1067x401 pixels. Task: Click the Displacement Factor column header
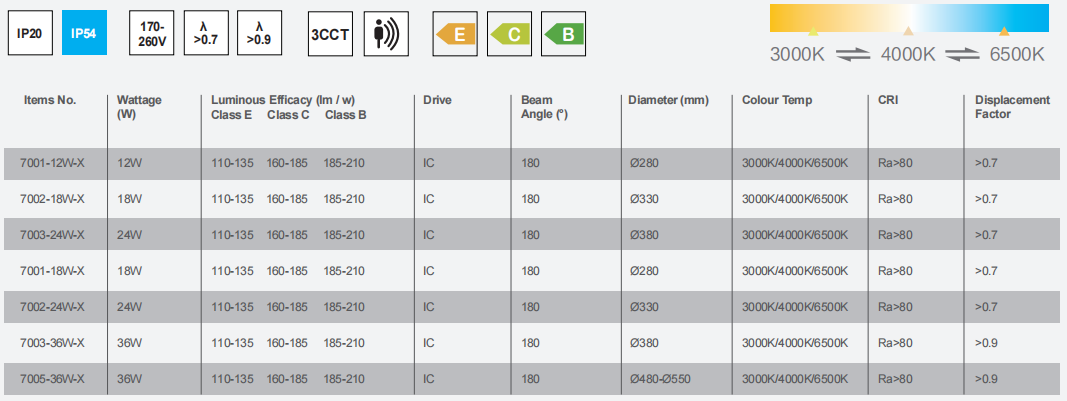pyautogui.click(x=1013, y=107)
